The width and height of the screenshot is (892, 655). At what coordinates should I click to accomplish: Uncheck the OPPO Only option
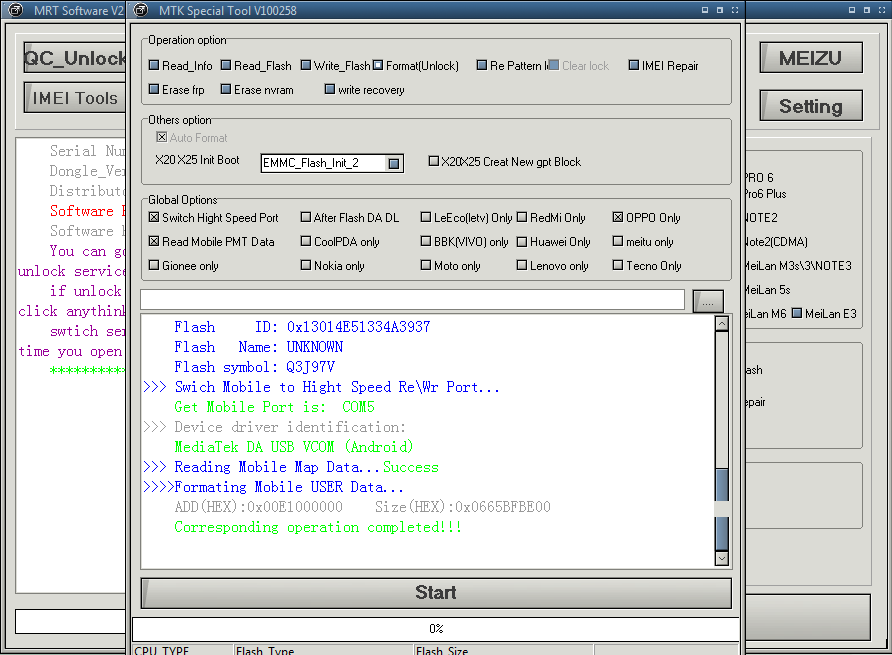(618, 217)
